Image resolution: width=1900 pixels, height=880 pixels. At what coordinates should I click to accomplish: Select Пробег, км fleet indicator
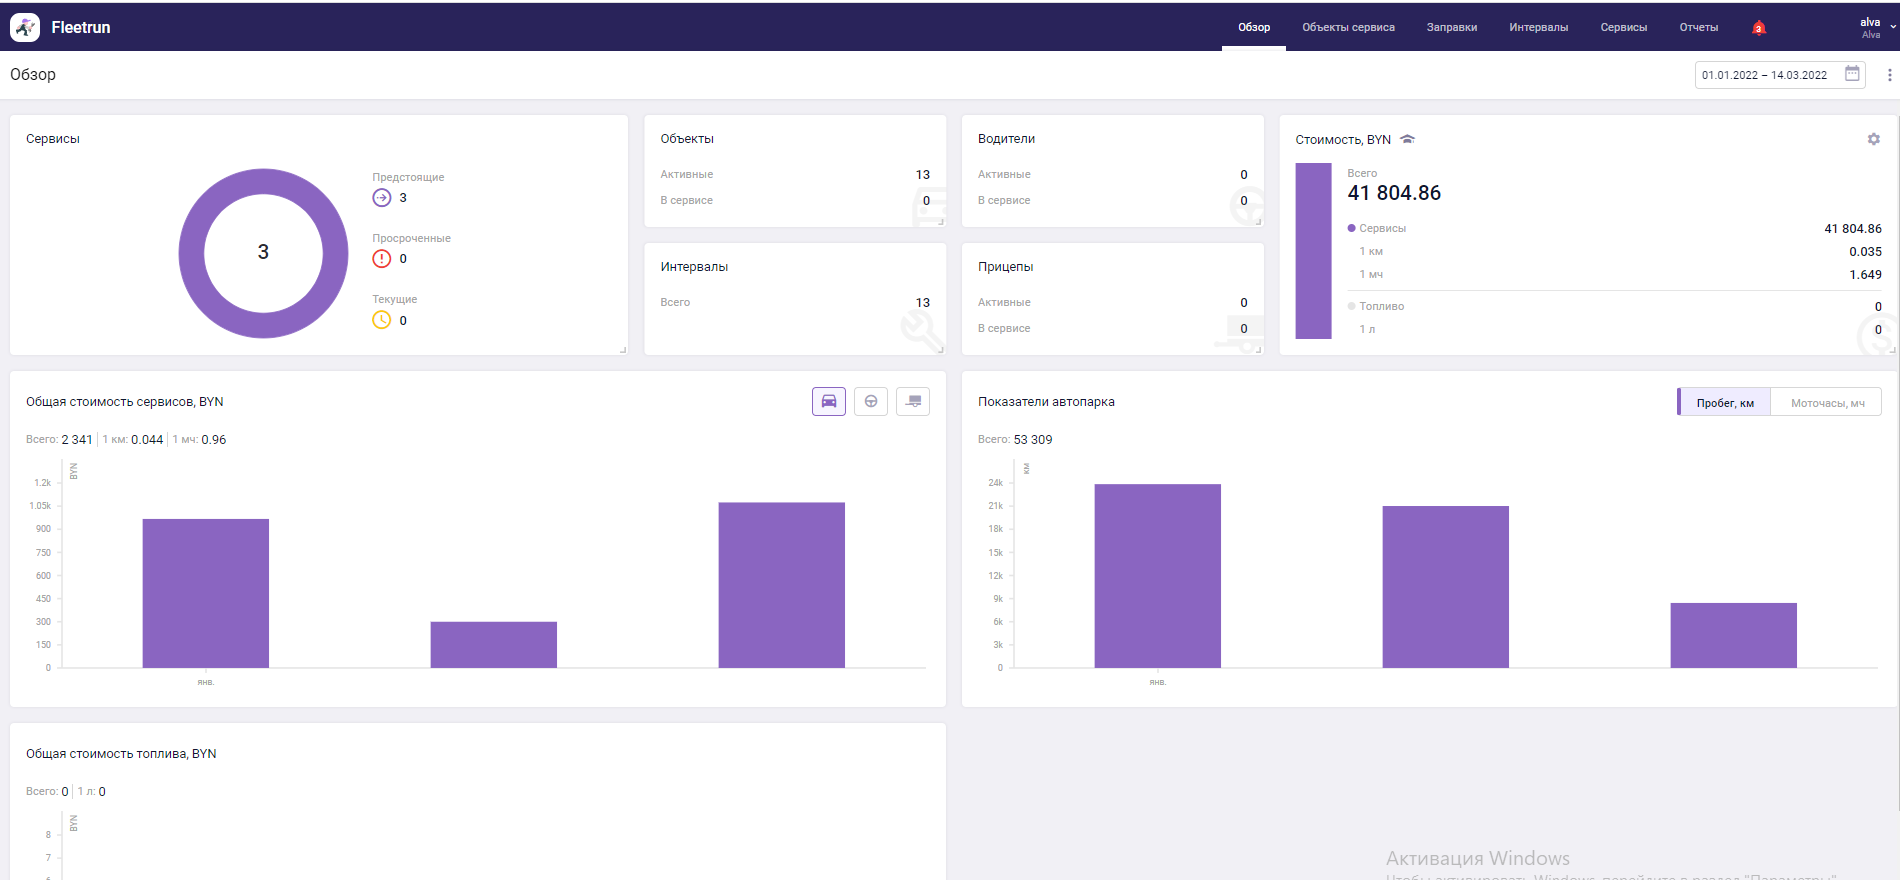(1724, 403)
